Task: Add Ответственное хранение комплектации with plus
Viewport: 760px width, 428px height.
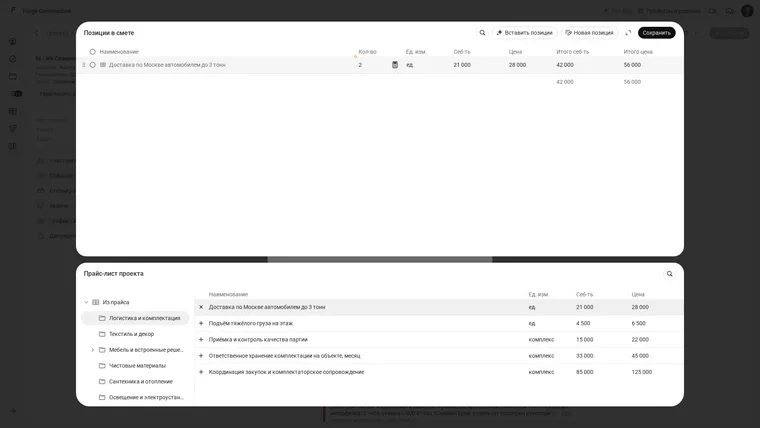Action: point(201,356)
